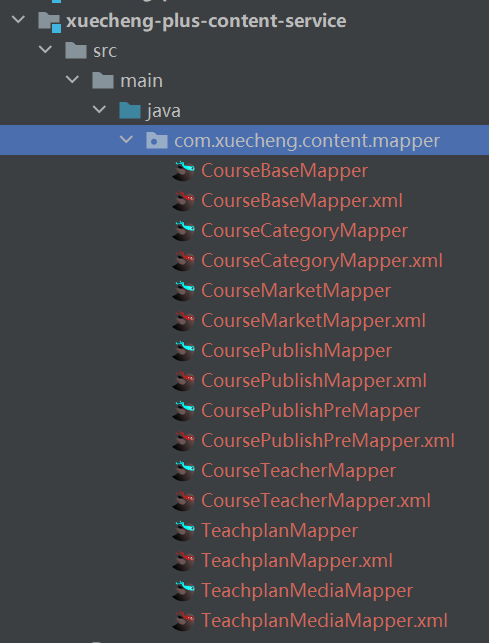Image resolution: width=489 pixels, height=643 pixels.
Task: Open the CoursePublishPreMapper.xml file
Action: click(328, 441)
